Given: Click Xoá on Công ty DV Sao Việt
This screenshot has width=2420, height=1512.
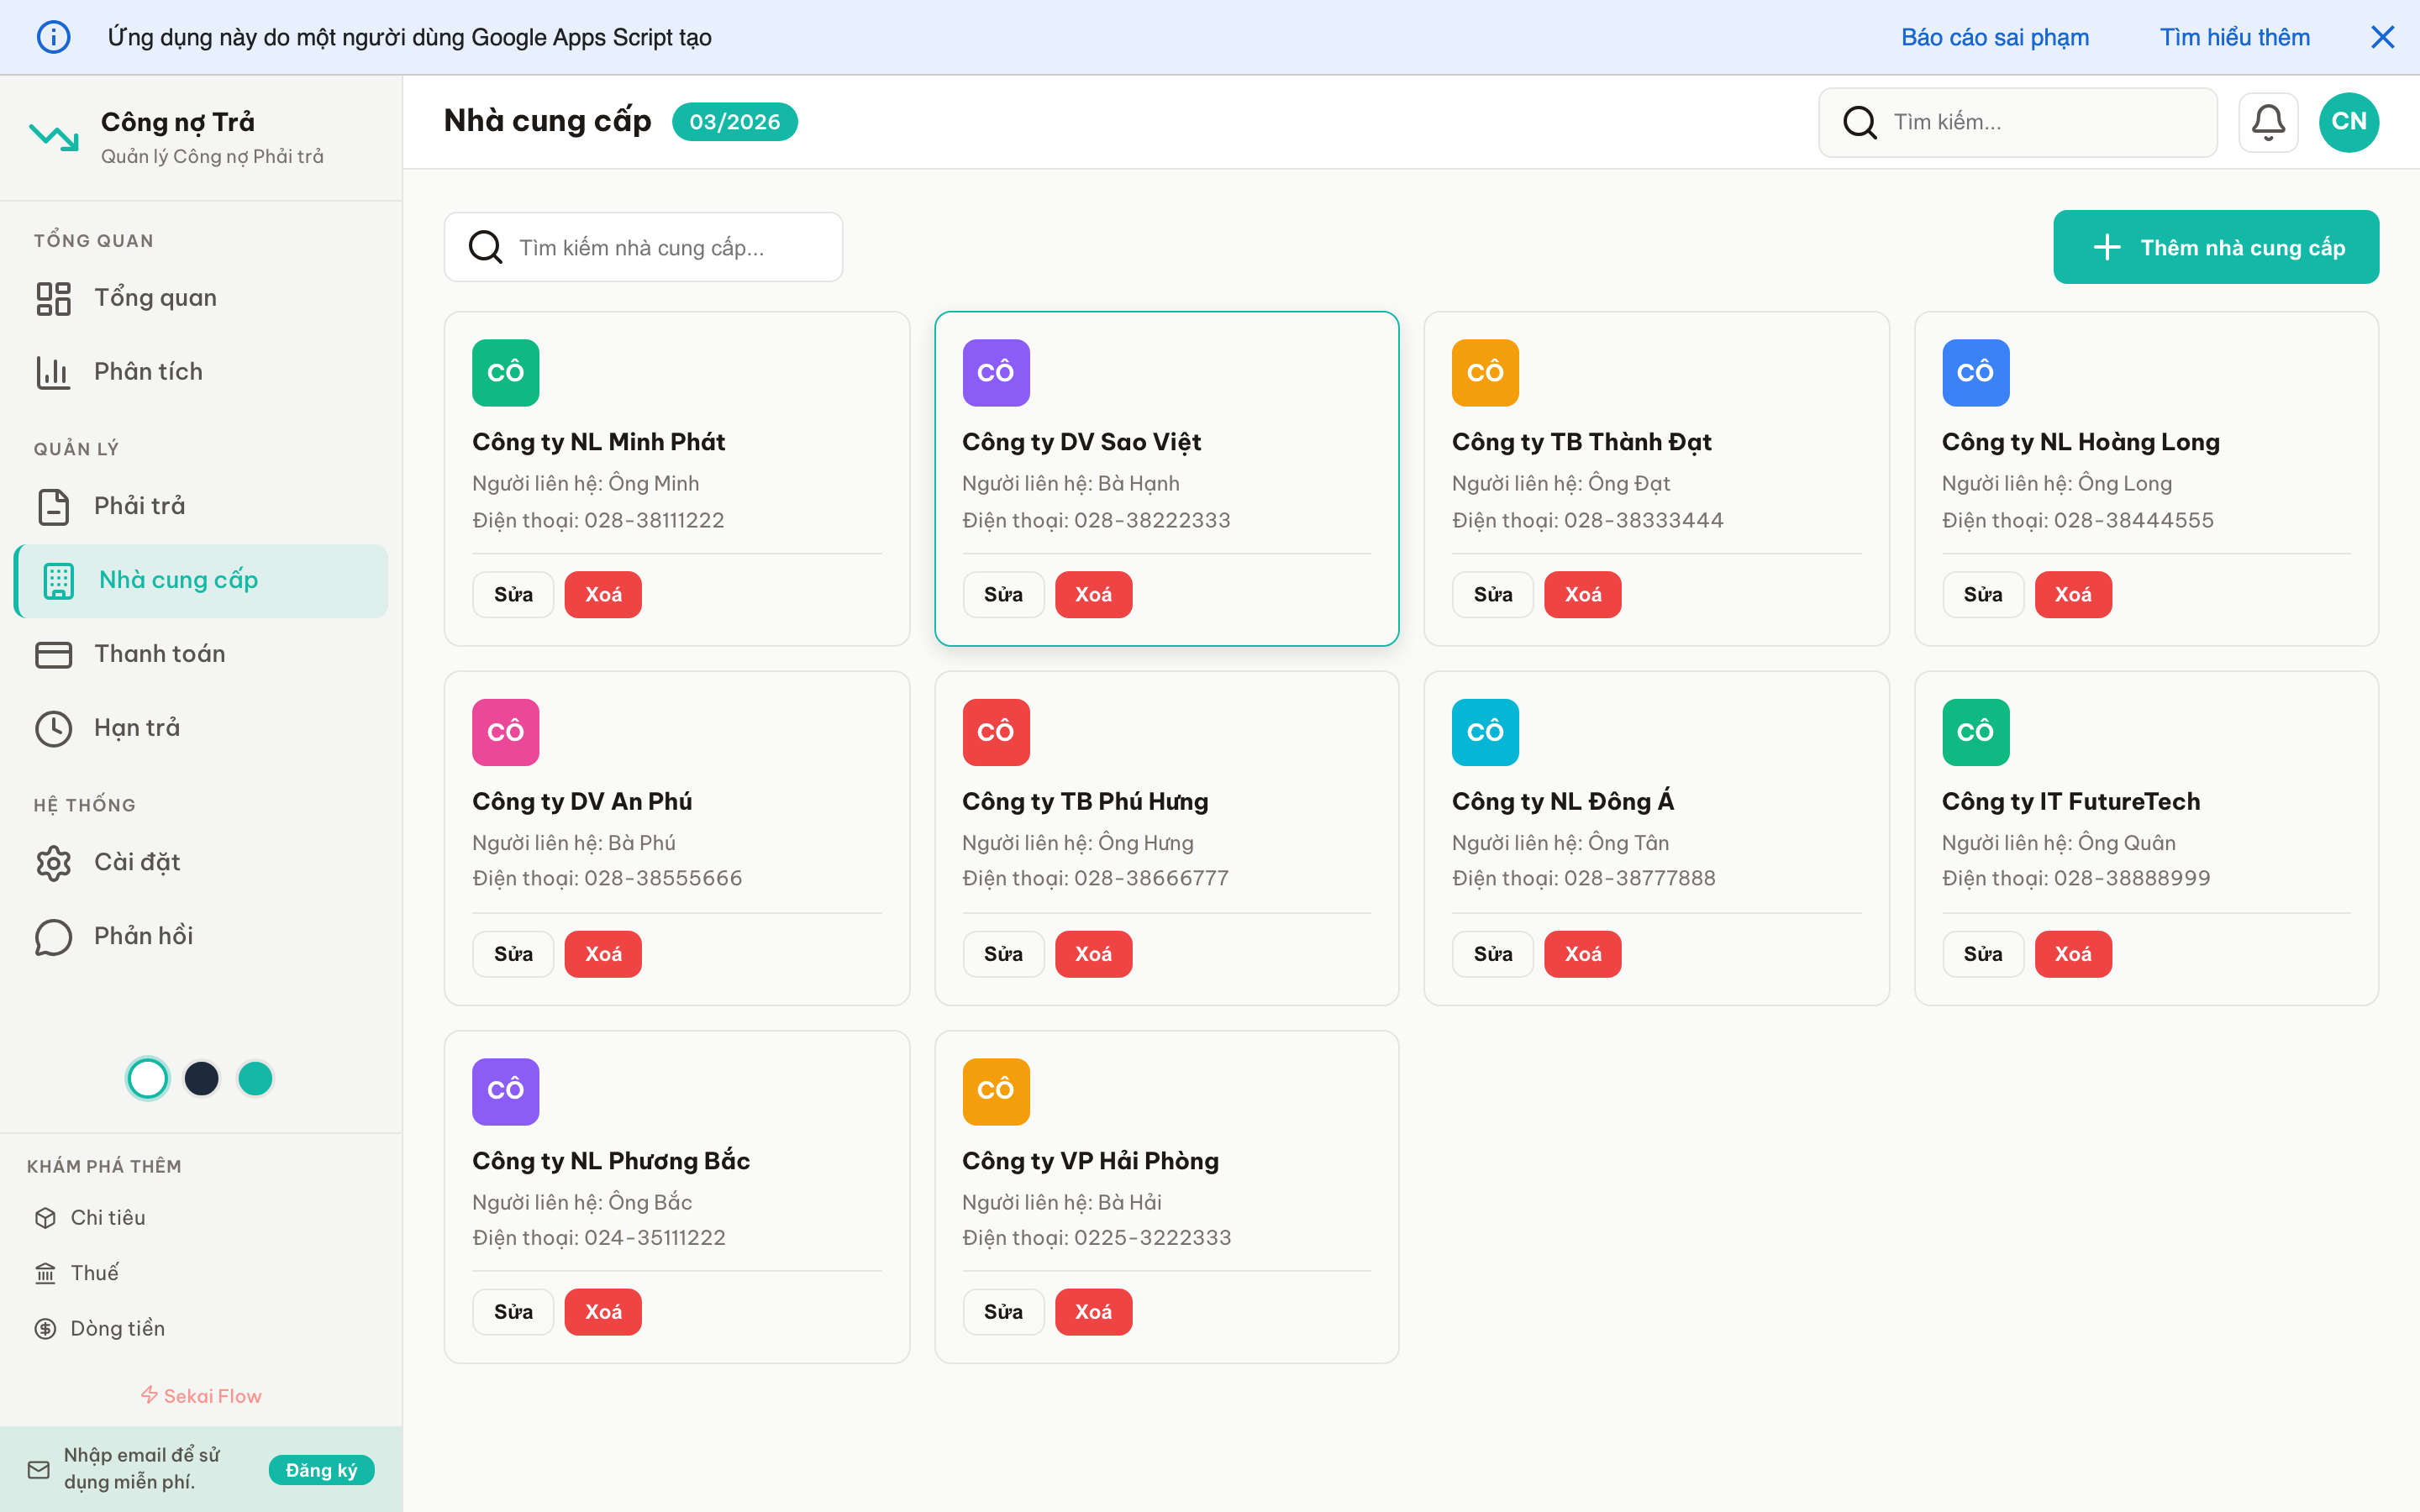Looking at the screenshot, I should pyautogui.click(x=1093, y=594).
